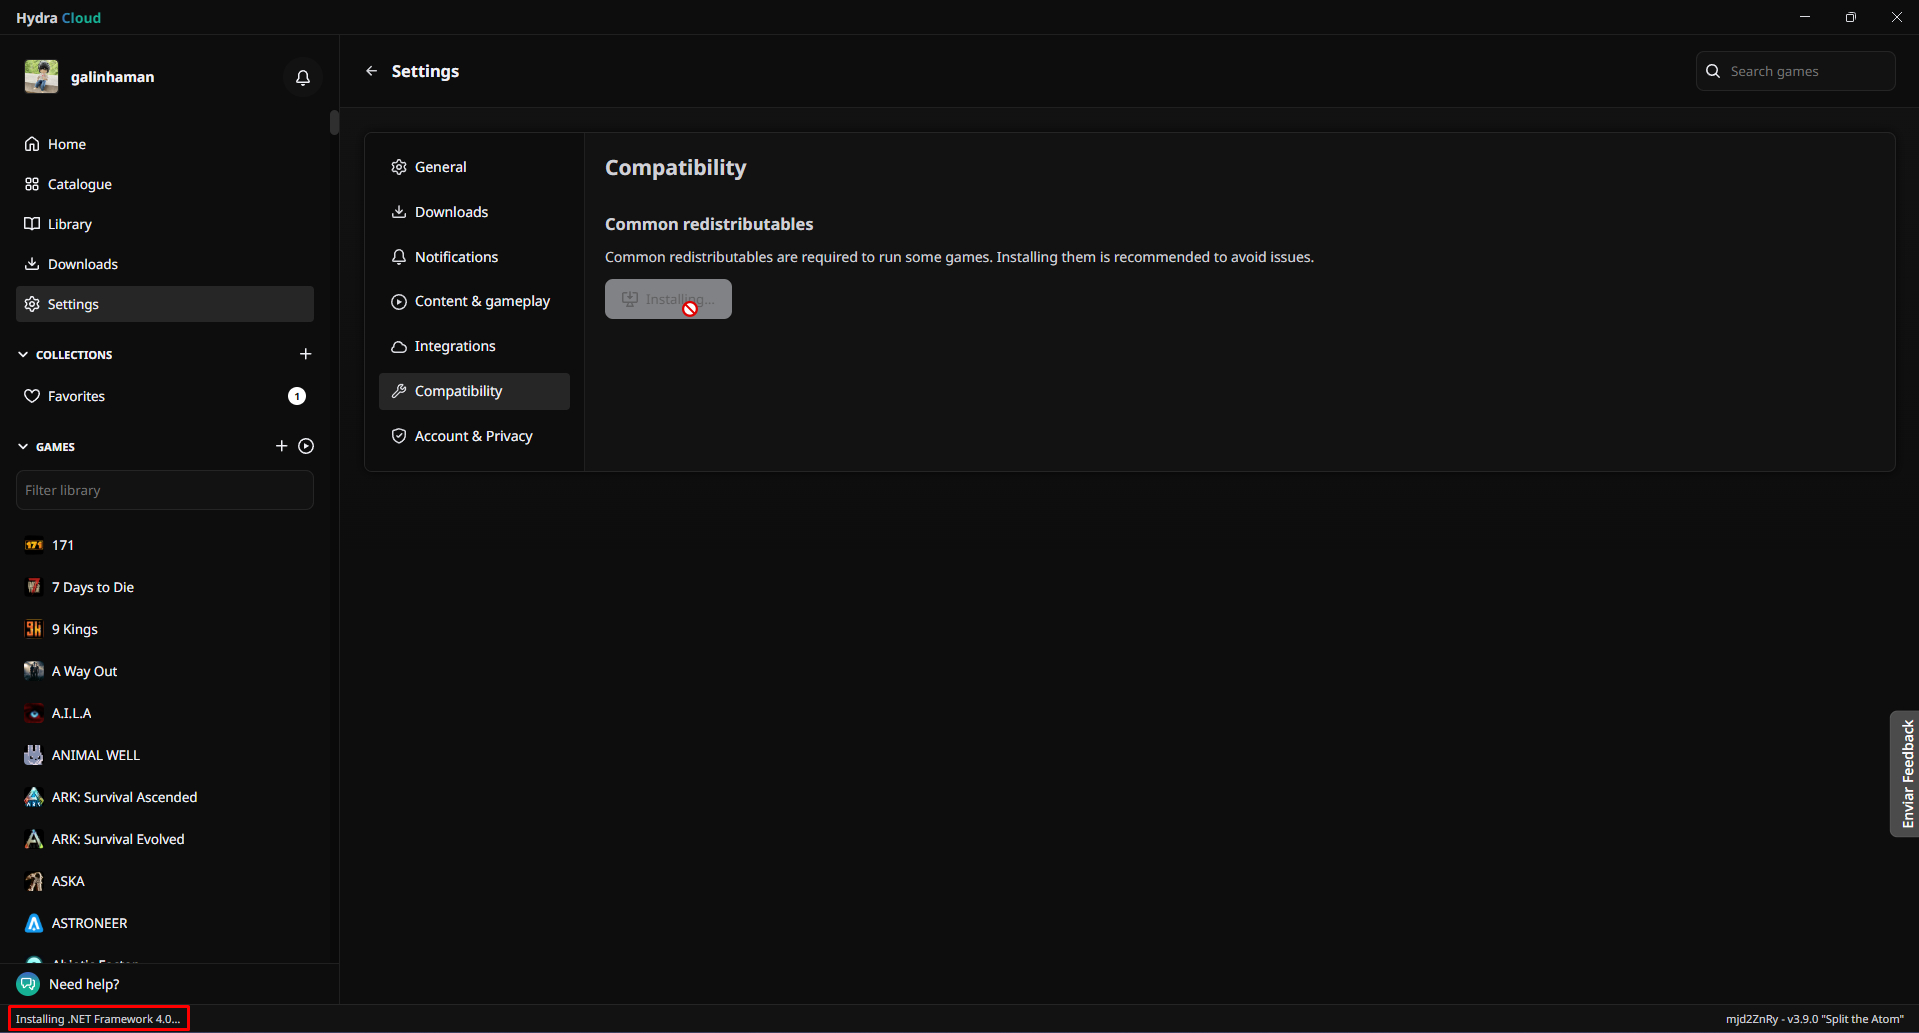Screen dimensions: 1919x1033
Task: Go back using the arrow beside Settings
Action: [372, 71]
